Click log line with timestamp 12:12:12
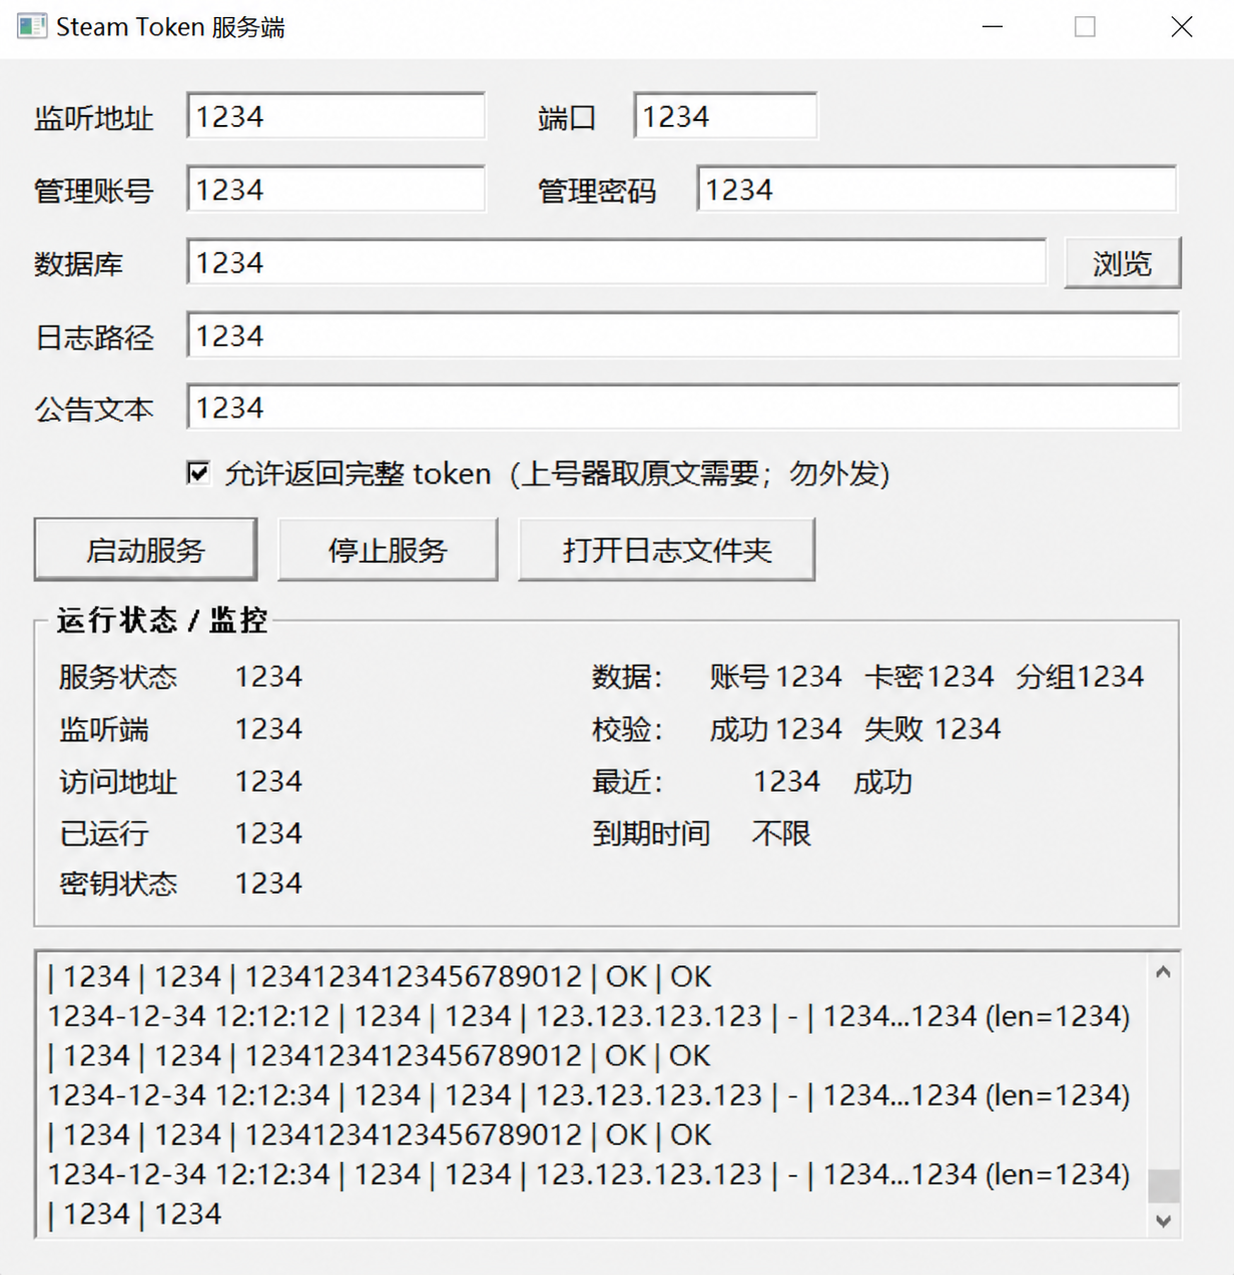The image size is (1234, 1275). click(x=589, y=1016)
